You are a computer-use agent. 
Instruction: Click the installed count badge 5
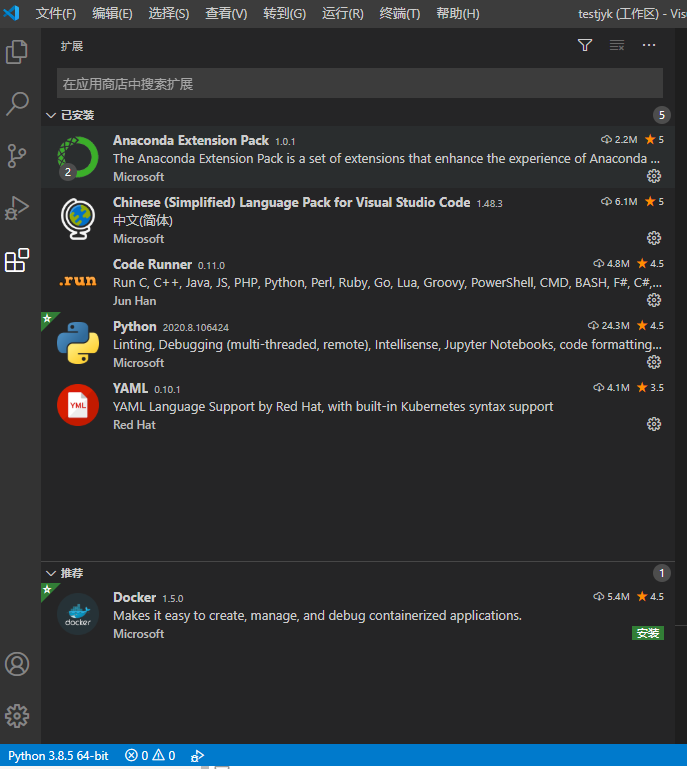coord(662,115)
